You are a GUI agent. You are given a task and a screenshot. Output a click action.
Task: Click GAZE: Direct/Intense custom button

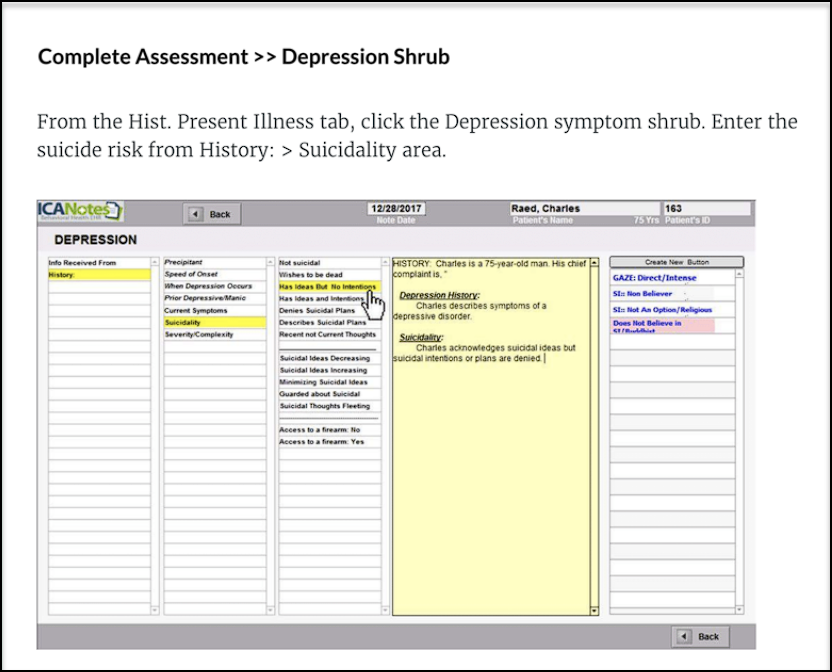click(x=672, y=278)
